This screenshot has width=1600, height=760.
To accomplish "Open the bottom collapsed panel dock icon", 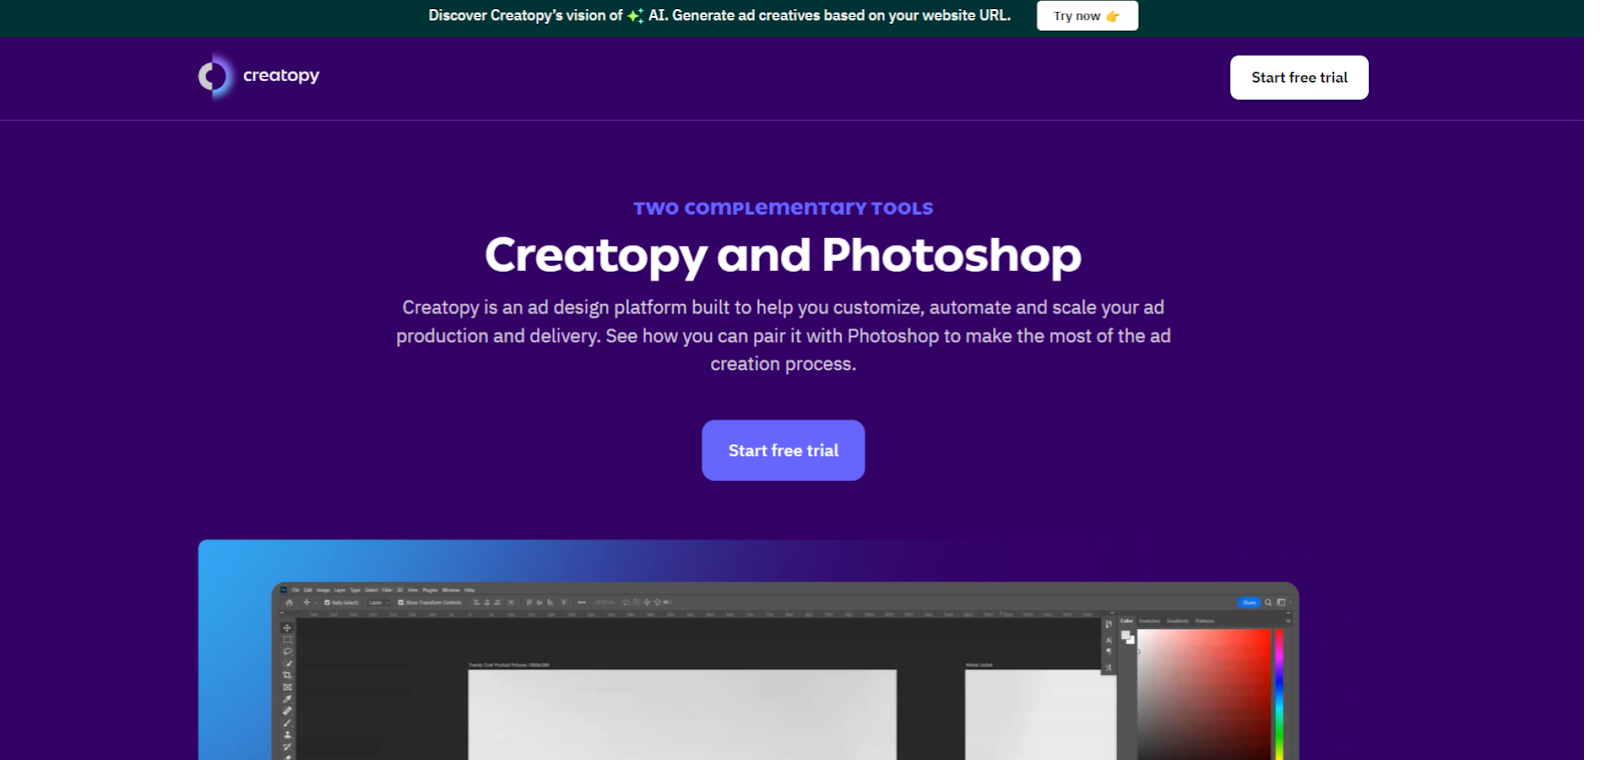I will coord(1109,667).
